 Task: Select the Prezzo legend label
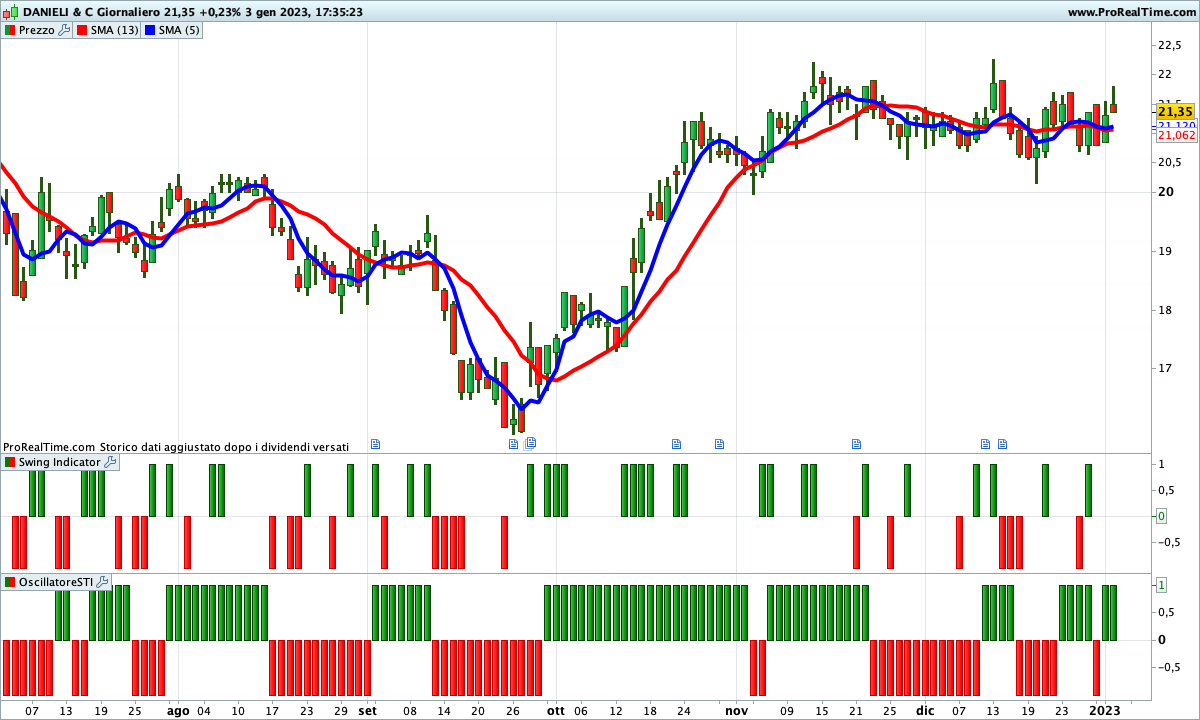tap(37, 30)
